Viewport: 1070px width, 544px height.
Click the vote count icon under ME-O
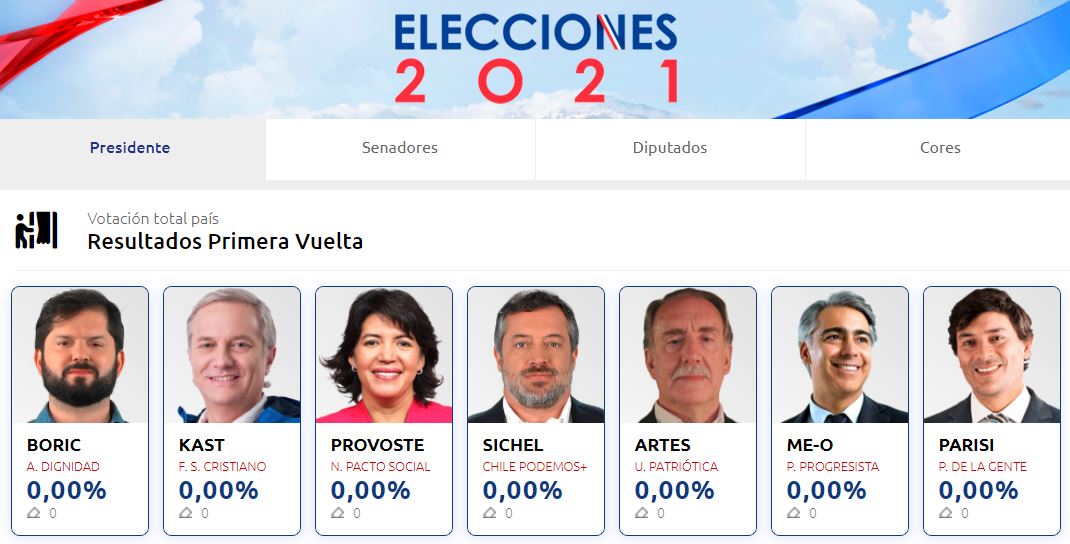coord(793,513)
